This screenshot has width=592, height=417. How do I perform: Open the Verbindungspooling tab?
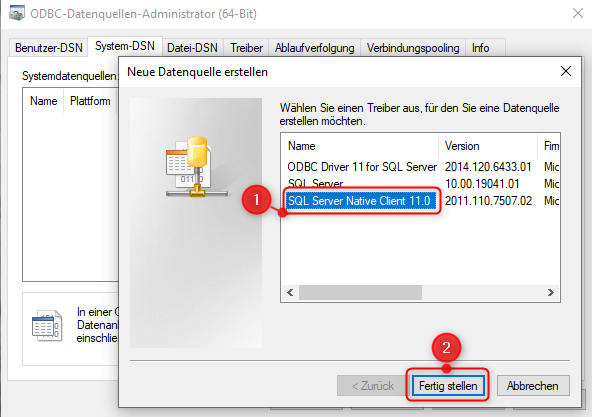click(413, 48)
